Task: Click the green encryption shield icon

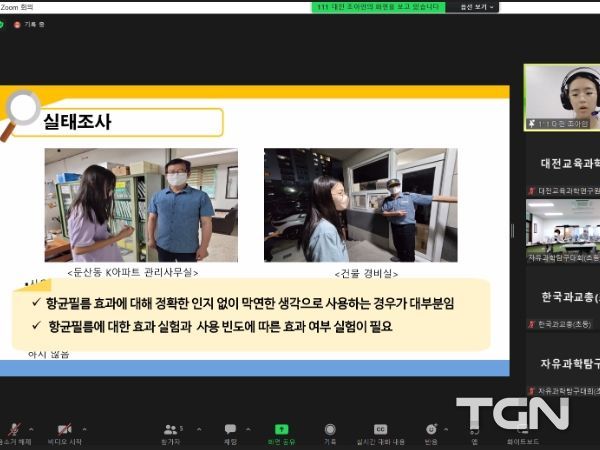Action: coord(2,24)
